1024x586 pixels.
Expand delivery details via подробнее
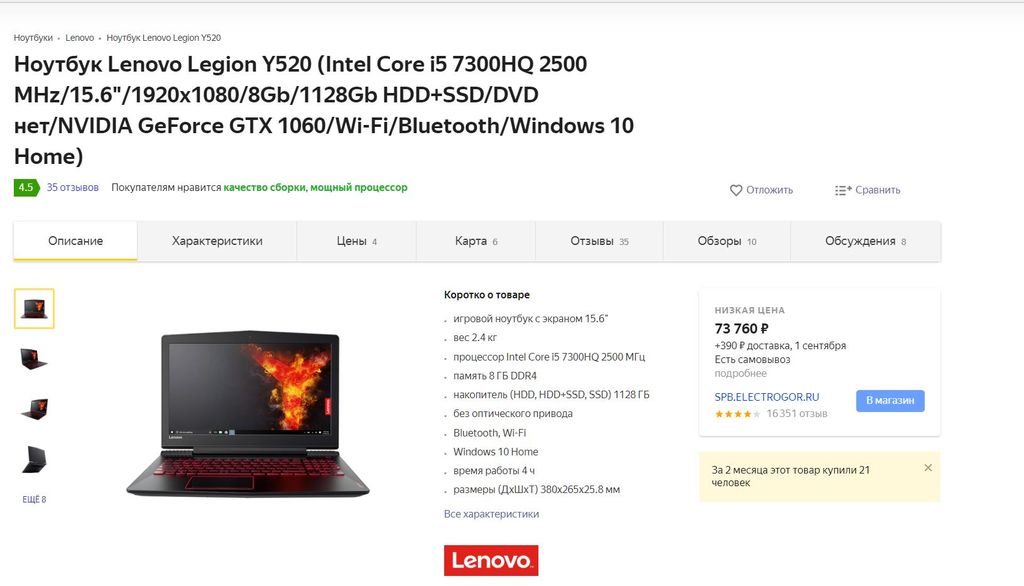click(x=741, y=374)
